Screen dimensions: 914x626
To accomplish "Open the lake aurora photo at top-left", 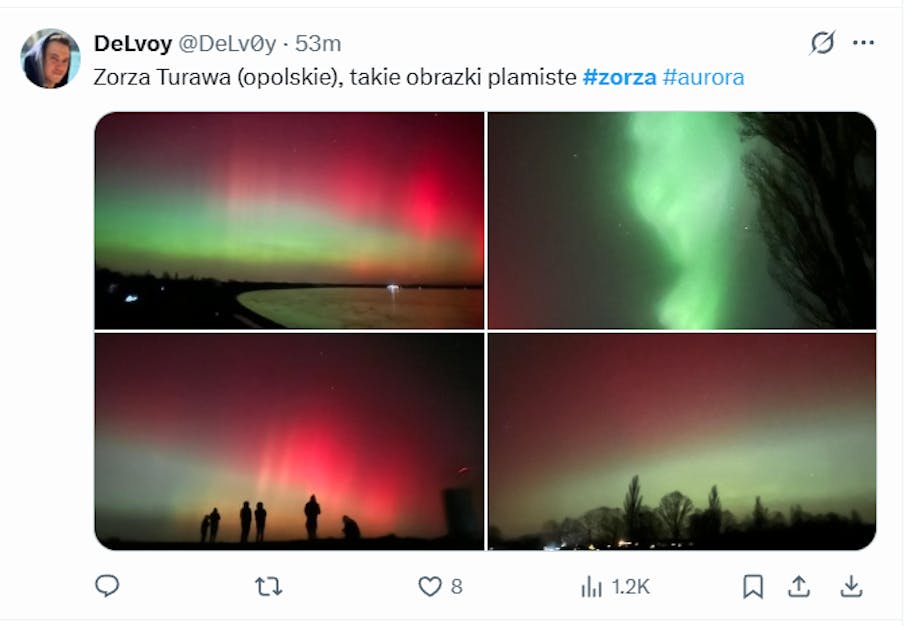I will pyautogui.click(x=289, y=220).
